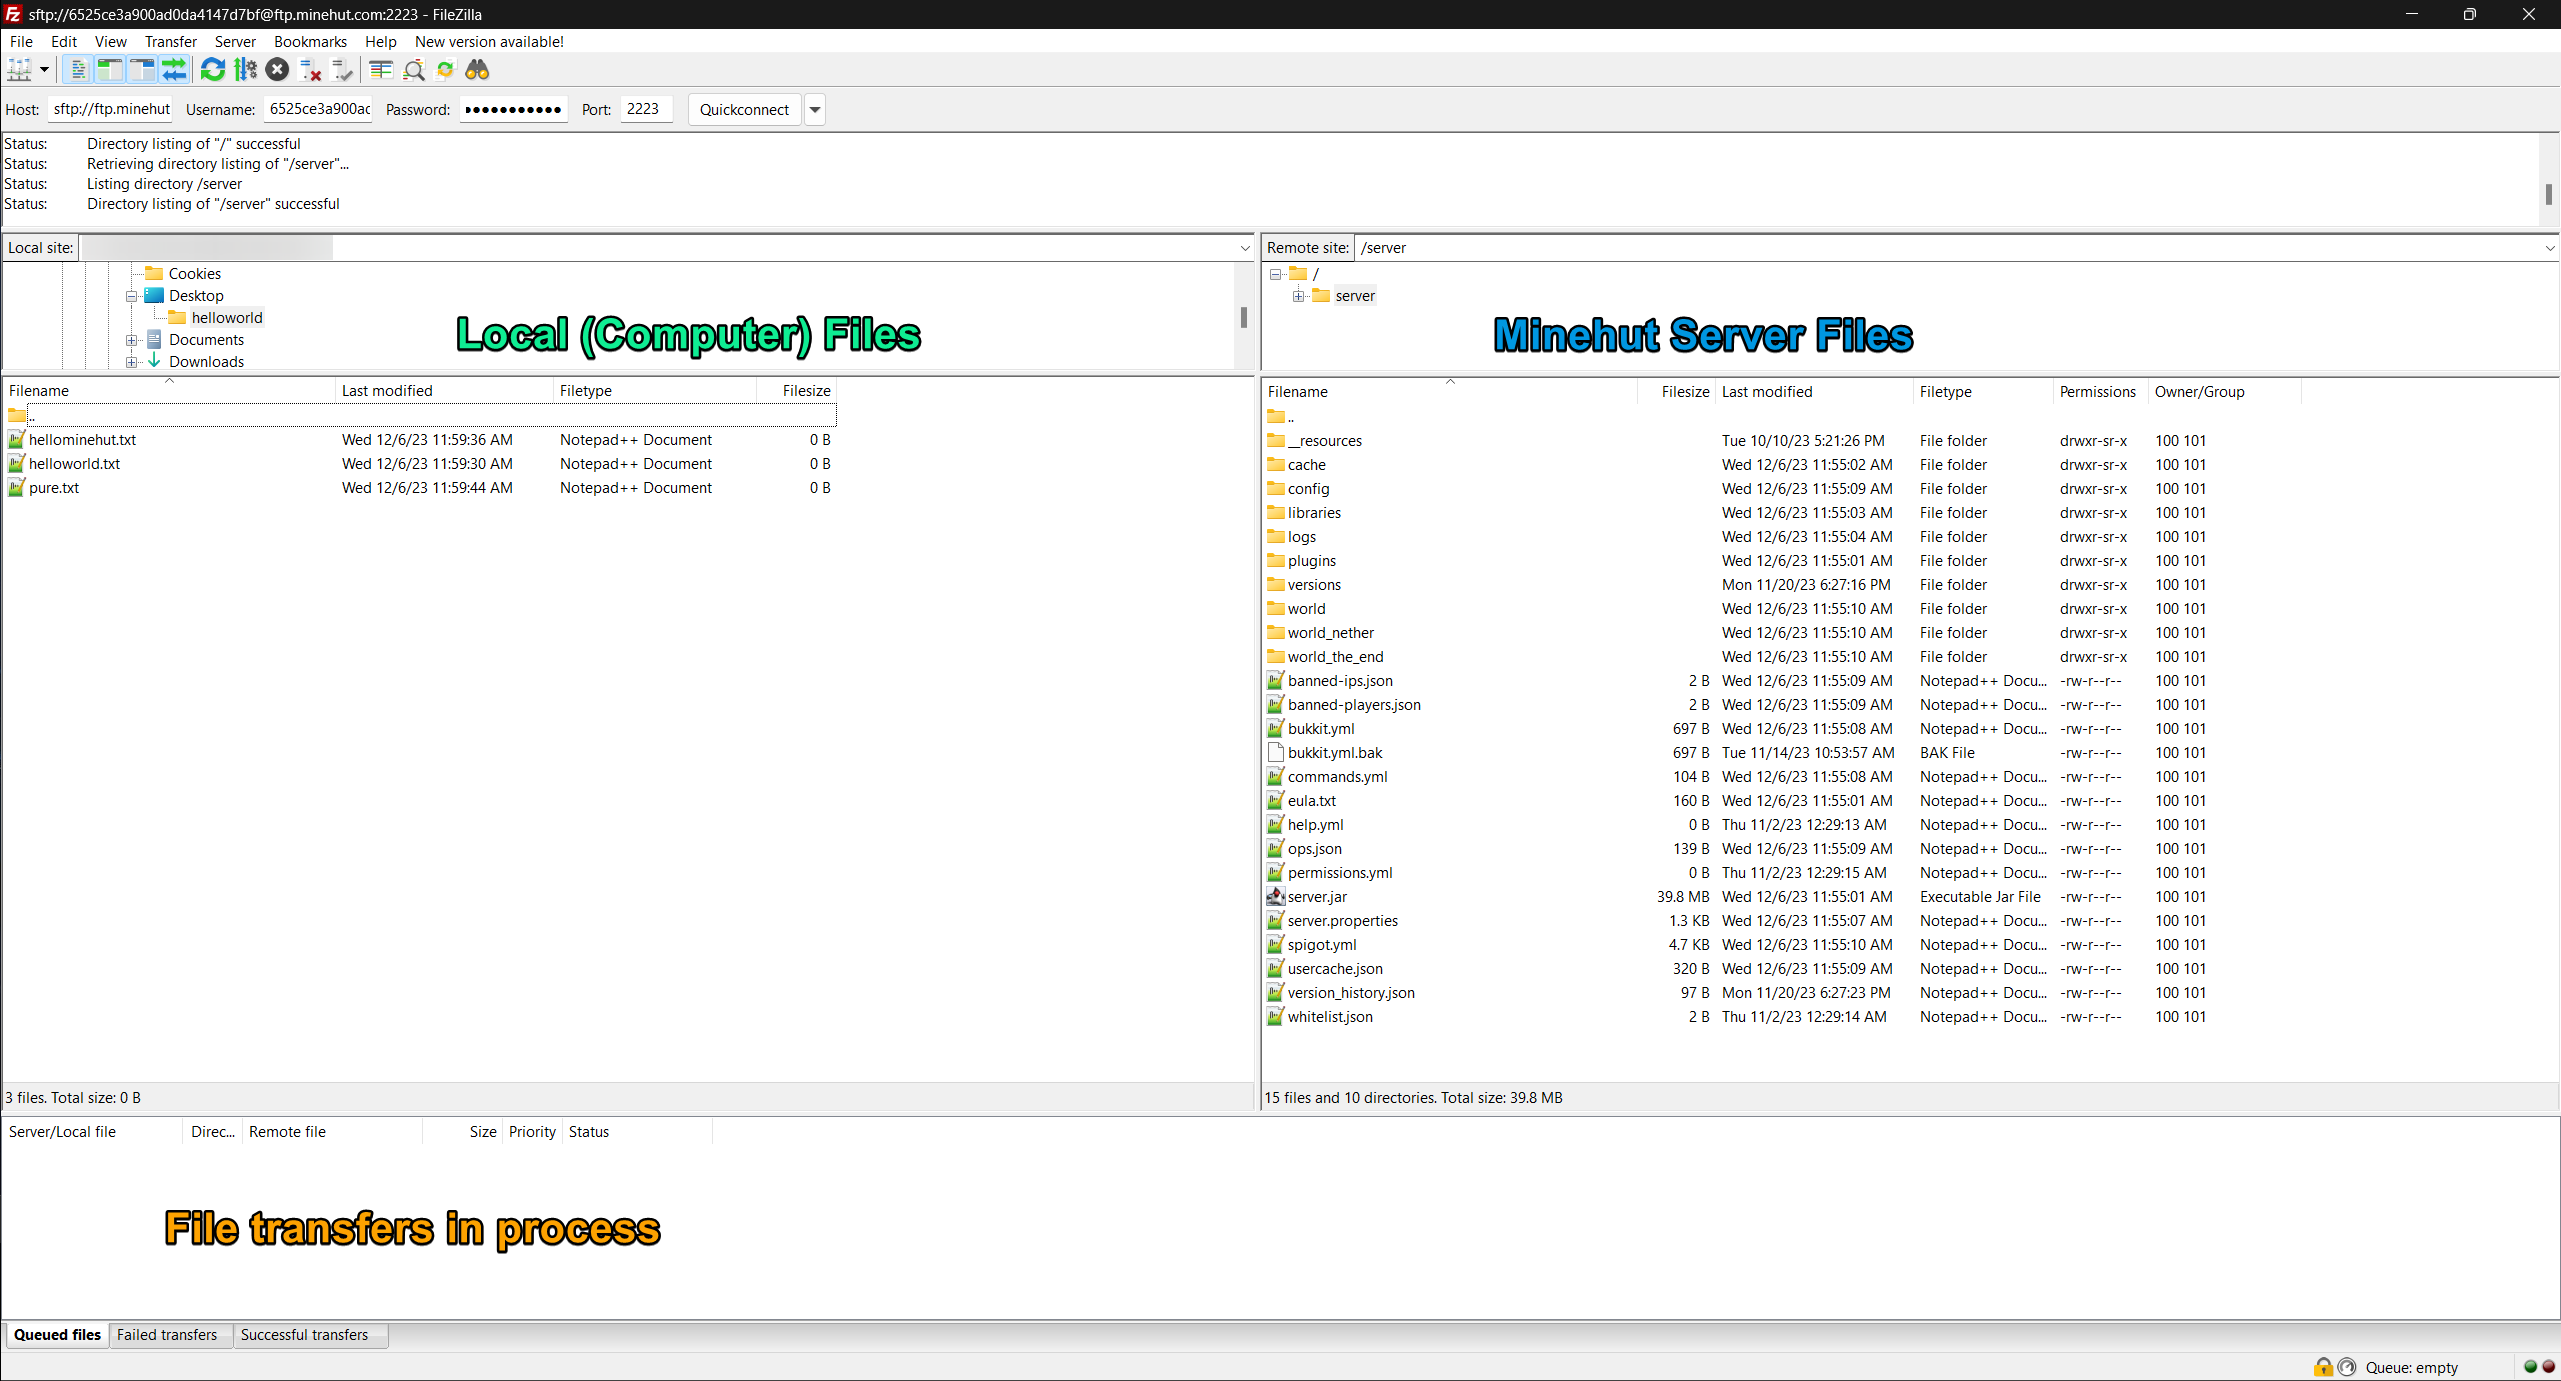Screen dimensions: 2561x1381
Task: Collapse the remote root folder
Action: click(1276, 275)
